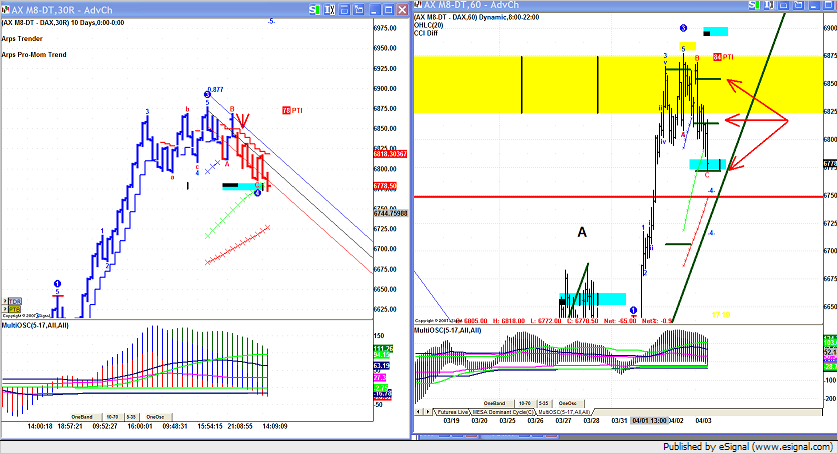Click the OneBand label in the left oscillator panel
This screenshot has height=454, width=838.
[82, 415]
